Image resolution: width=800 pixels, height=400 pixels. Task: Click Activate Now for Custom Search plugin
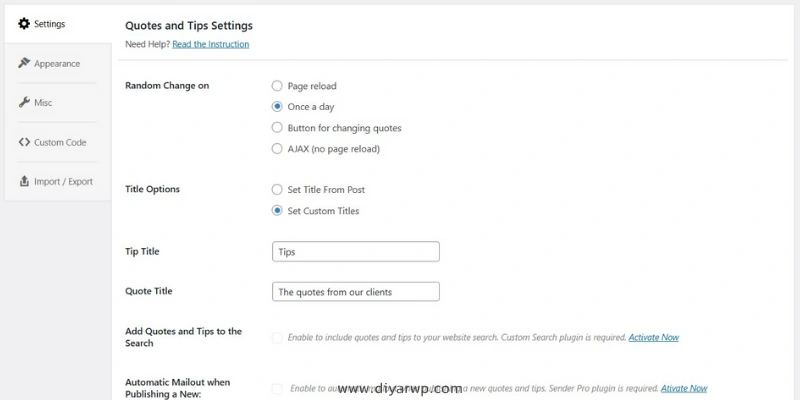coord(653,338)
